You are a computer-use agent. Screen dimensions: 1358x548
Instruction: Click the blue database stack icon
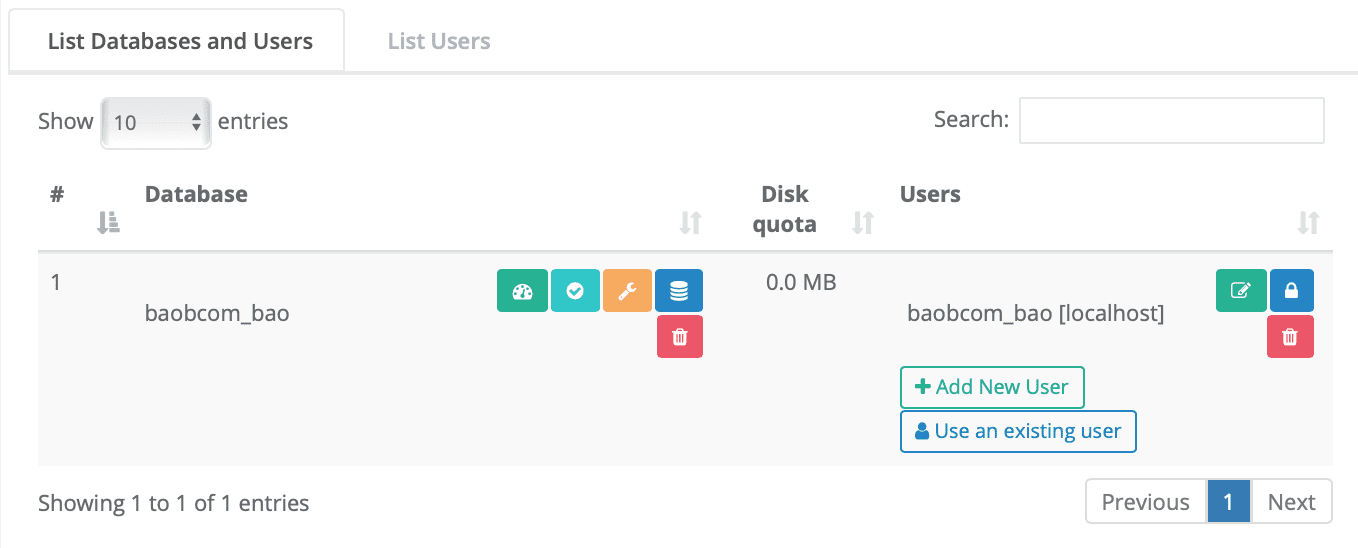click(679, 291)
